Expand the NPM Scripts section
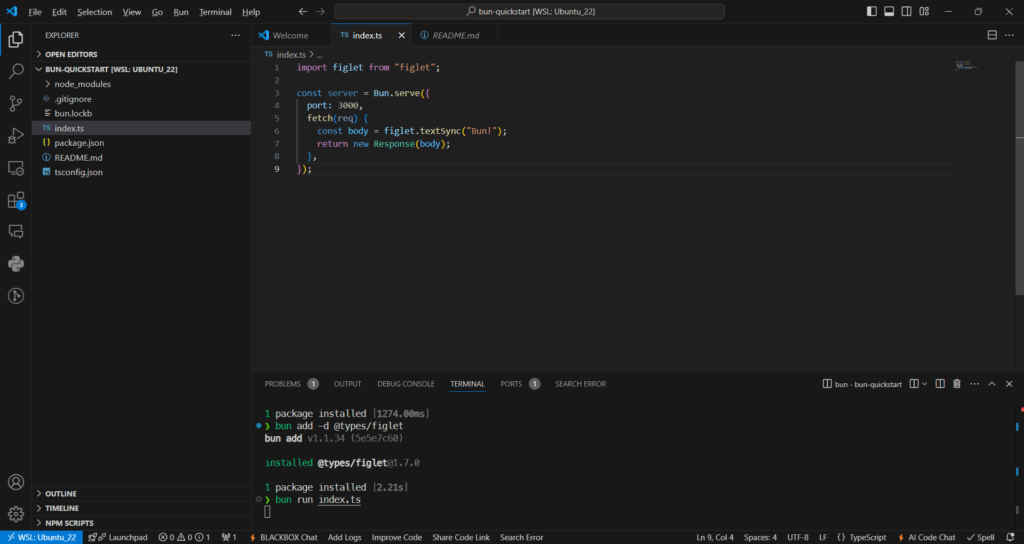Screen dimensions: 1024x544 (x=141, y=523)
